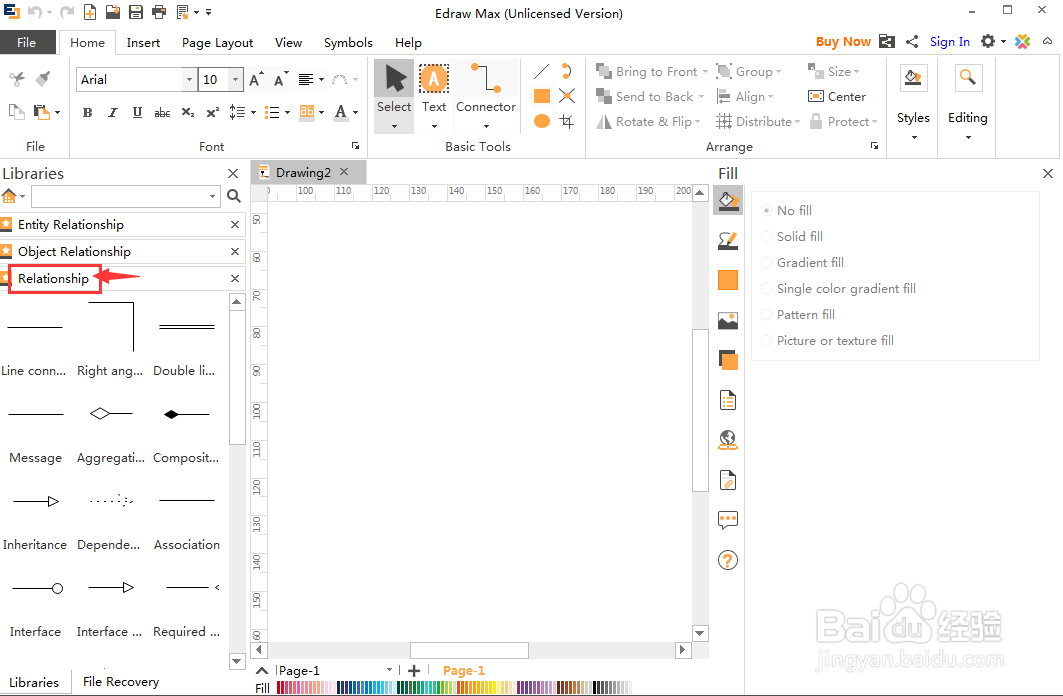Choose the line drawing tool
Image resolution: width=1063 pixels, height=696 pixels.
pyautogui.click(x=542, y=71)
